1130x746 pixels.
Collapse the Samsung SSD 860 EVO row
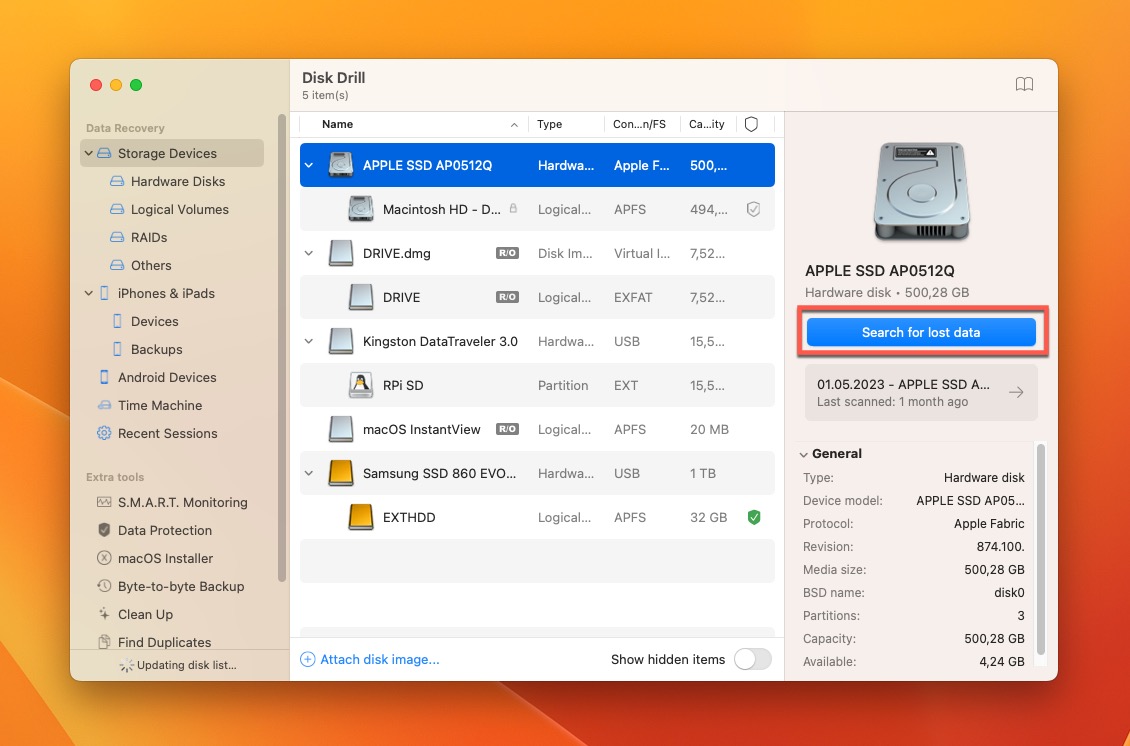309,474
